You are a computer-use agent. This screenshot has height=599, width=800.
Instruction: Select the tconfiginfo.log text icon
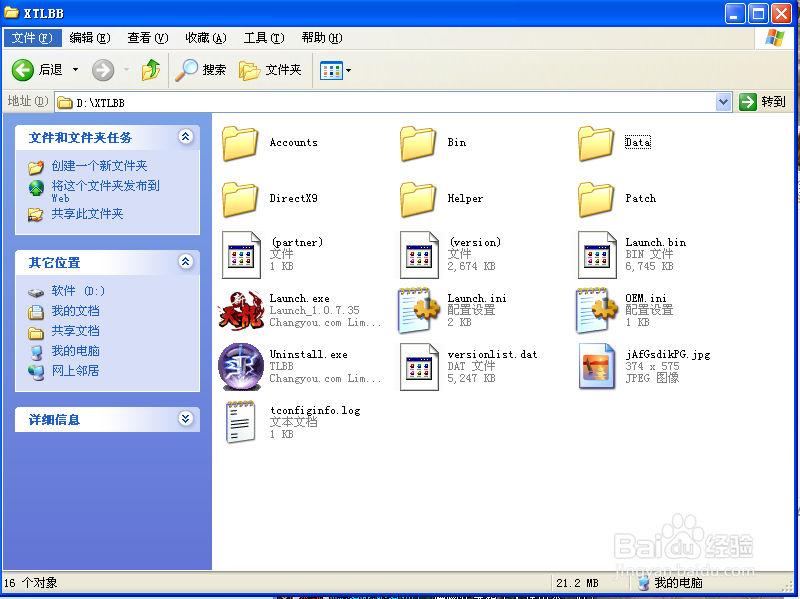click(x=240, y=422)
